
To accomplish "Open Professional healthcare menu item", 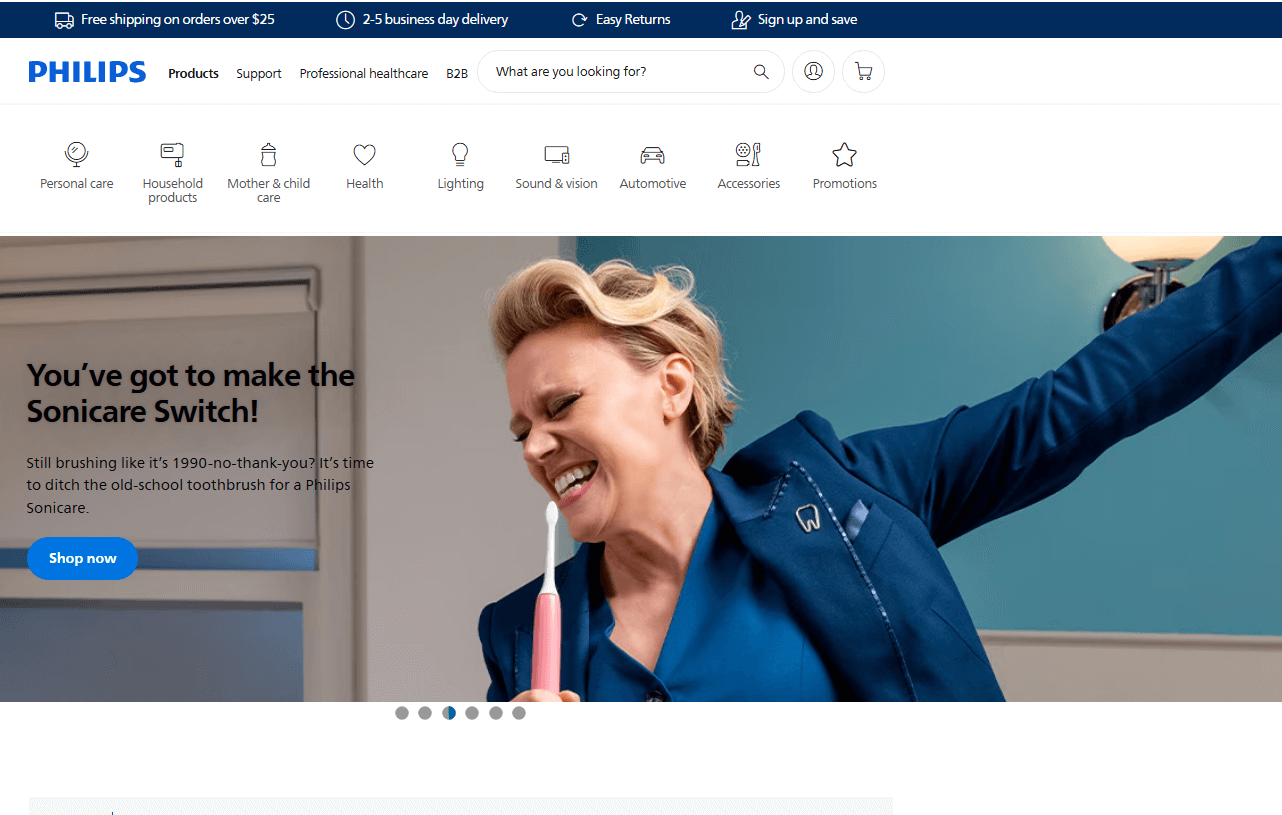I will coord(364,73).
